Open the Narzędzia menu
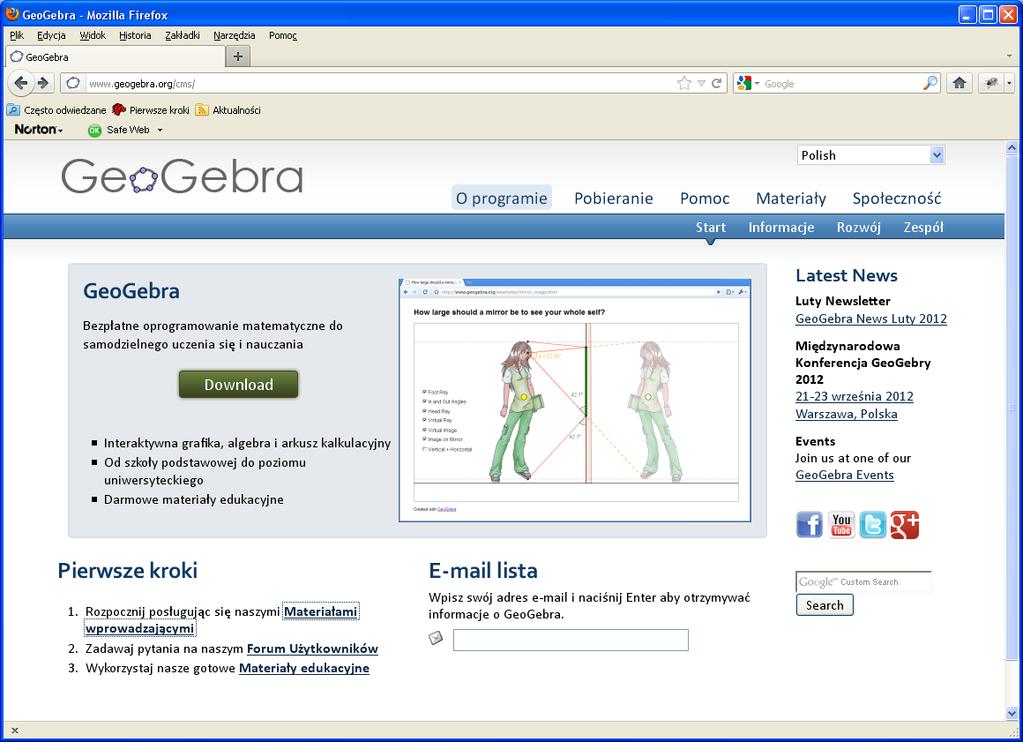Viewport: 1023px width, 742px height. (234, 35)
